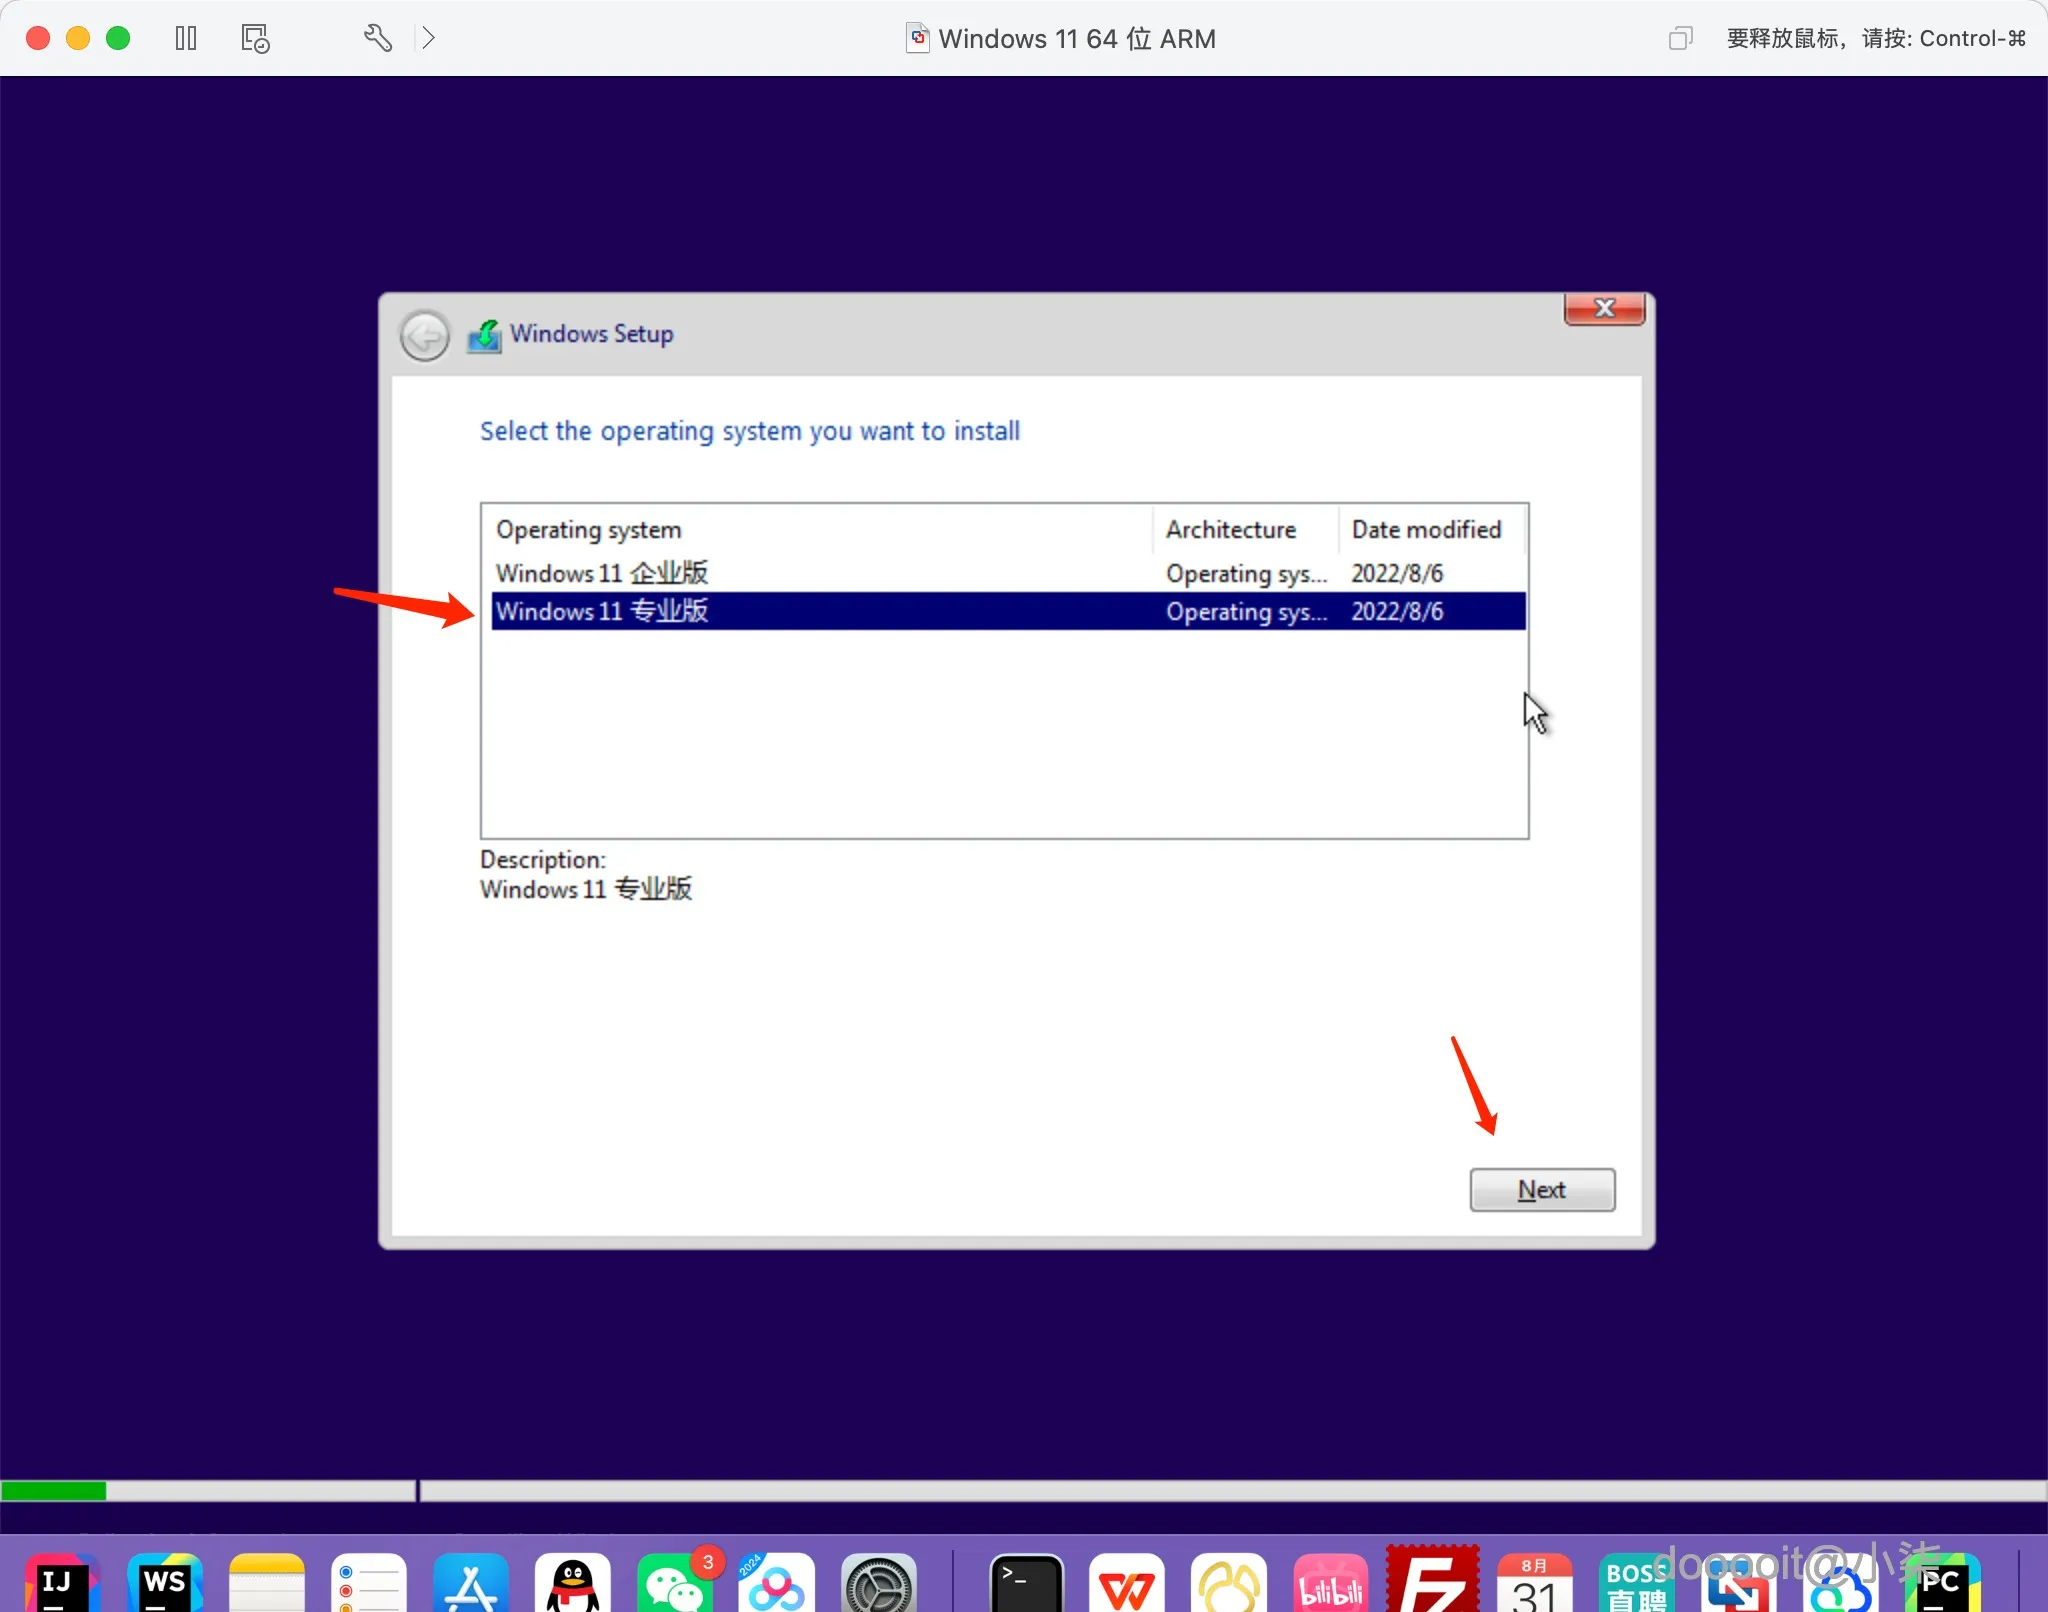This screenshot has width=2048, height=1612.
Task: Click the VM window resize icon
Action: click(x=1680, y=39)
